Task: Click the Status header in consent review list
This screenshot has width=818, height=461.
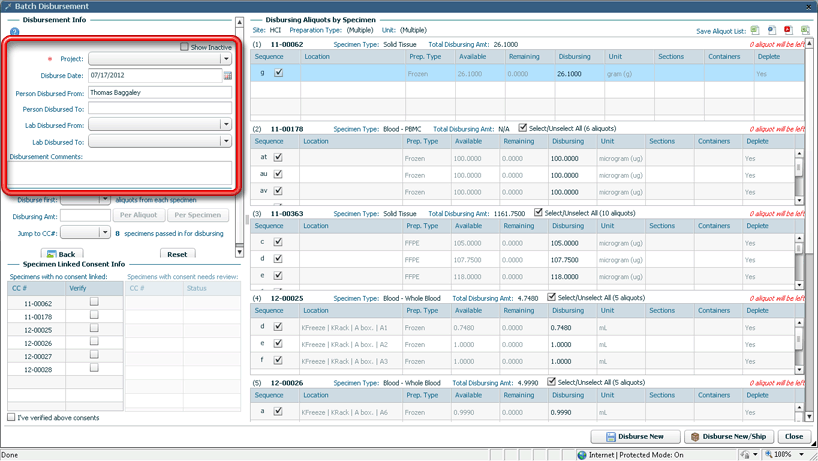Action: click(x=212, y=288)
